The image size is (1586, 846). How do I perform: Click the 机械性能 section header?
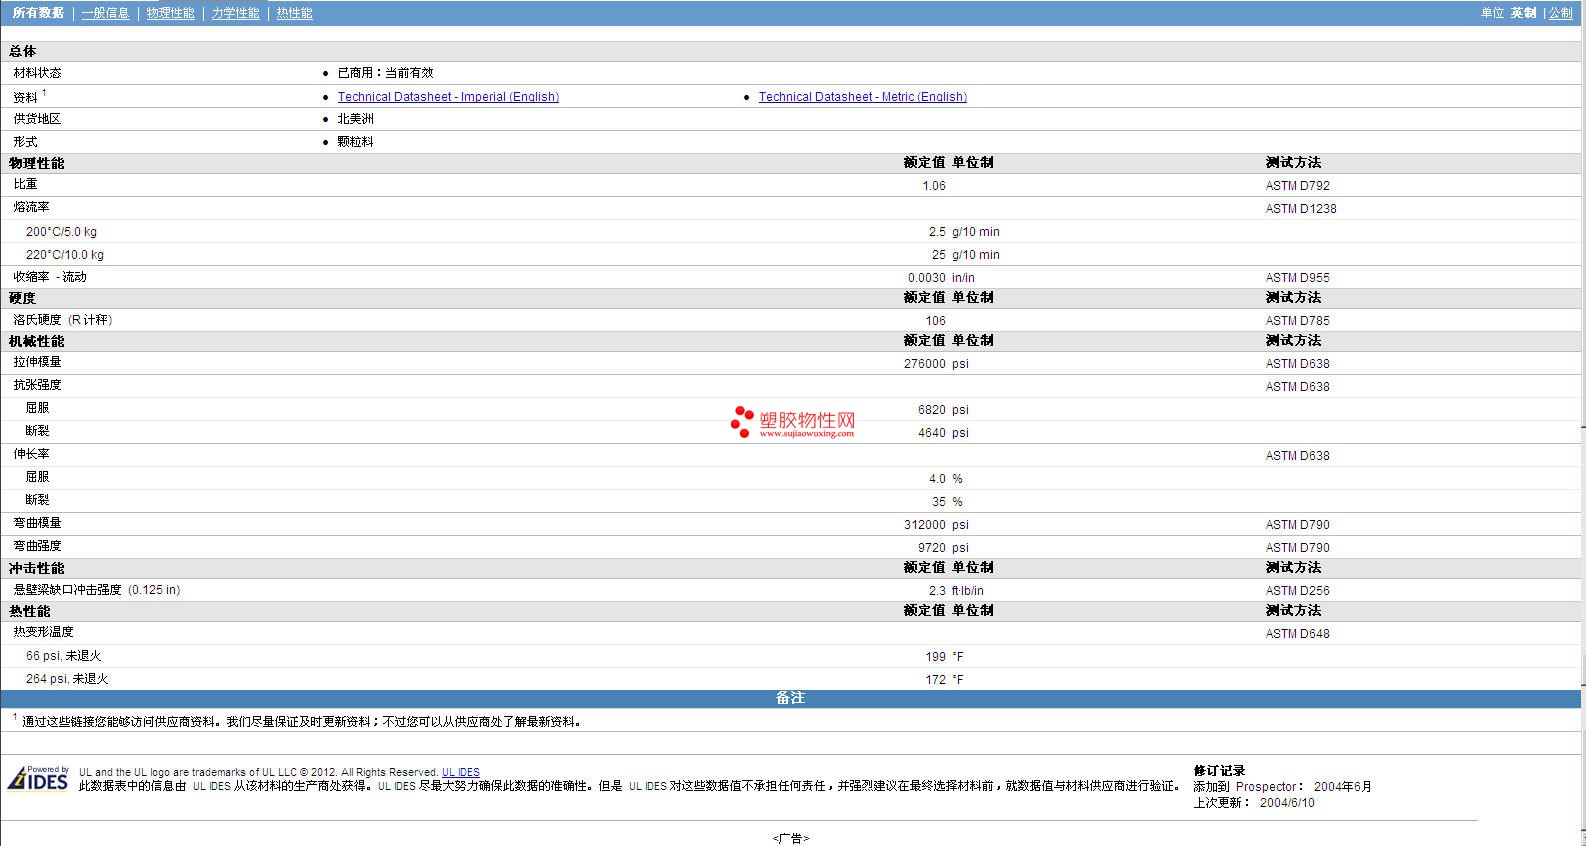[37, 341]
